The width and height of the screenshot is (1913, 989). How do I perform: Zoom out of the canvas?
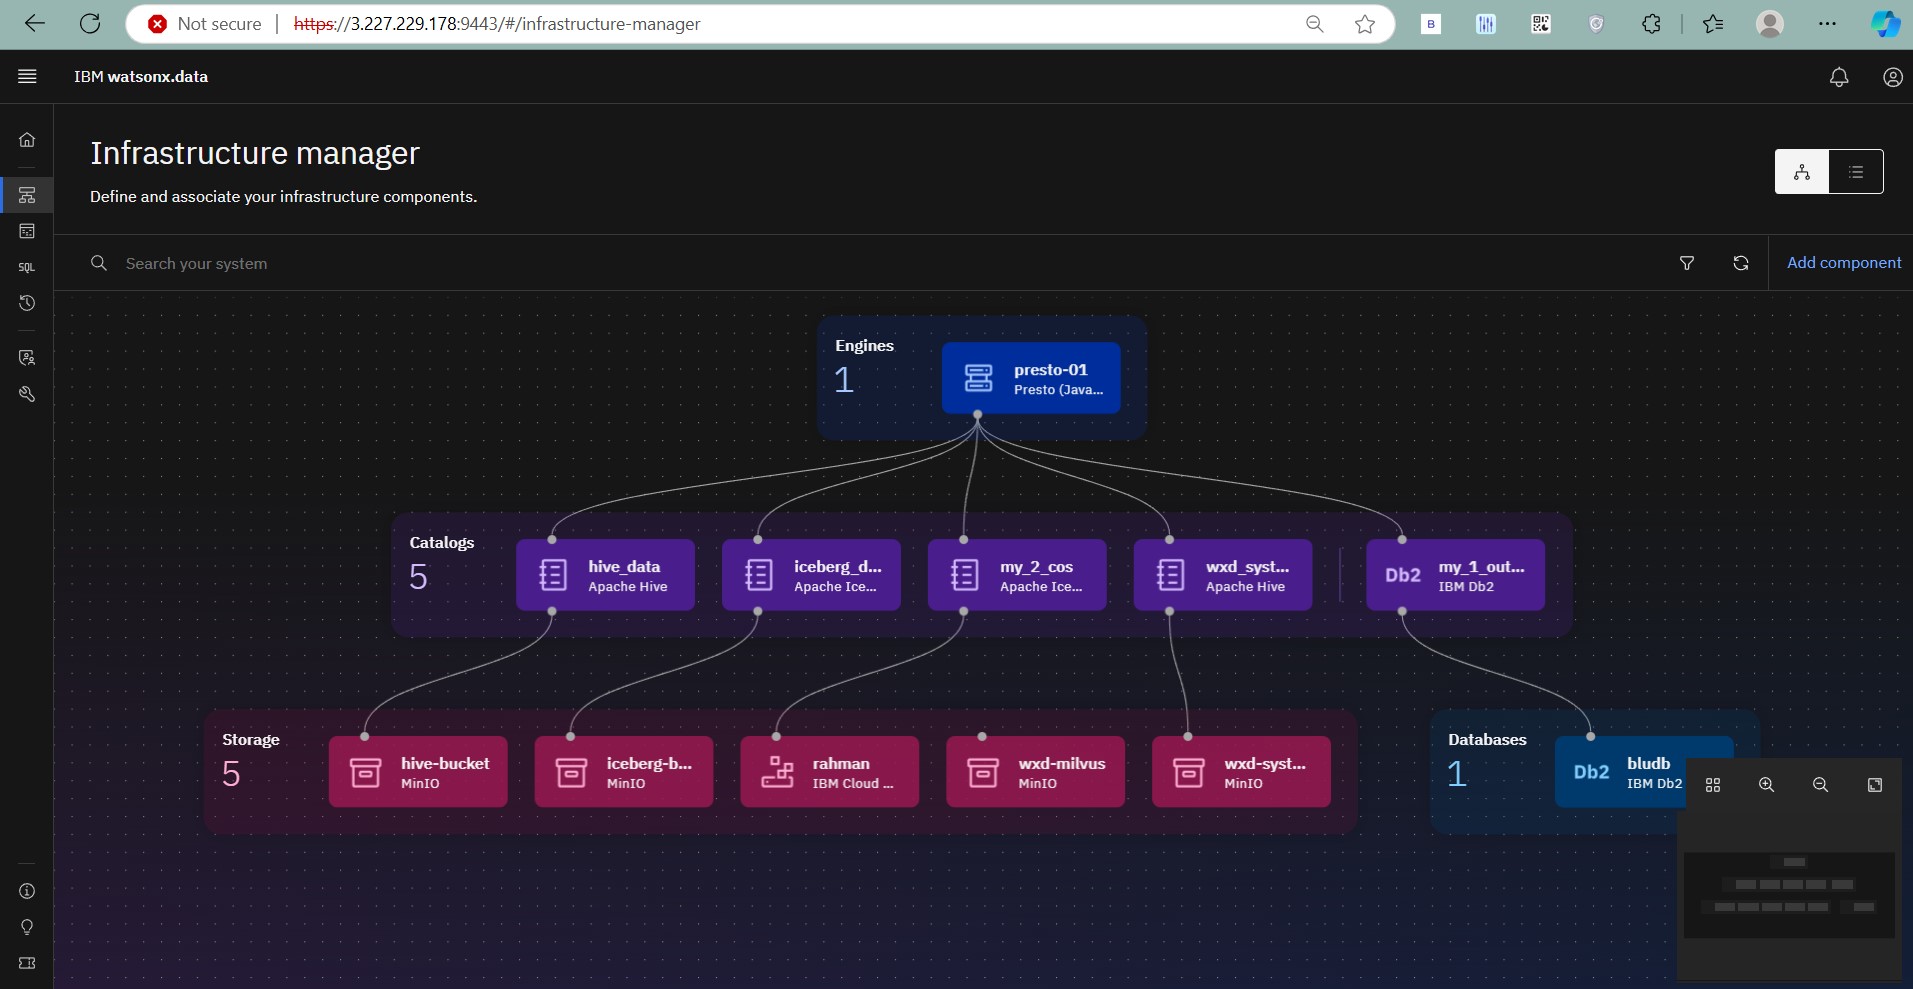1821,785
